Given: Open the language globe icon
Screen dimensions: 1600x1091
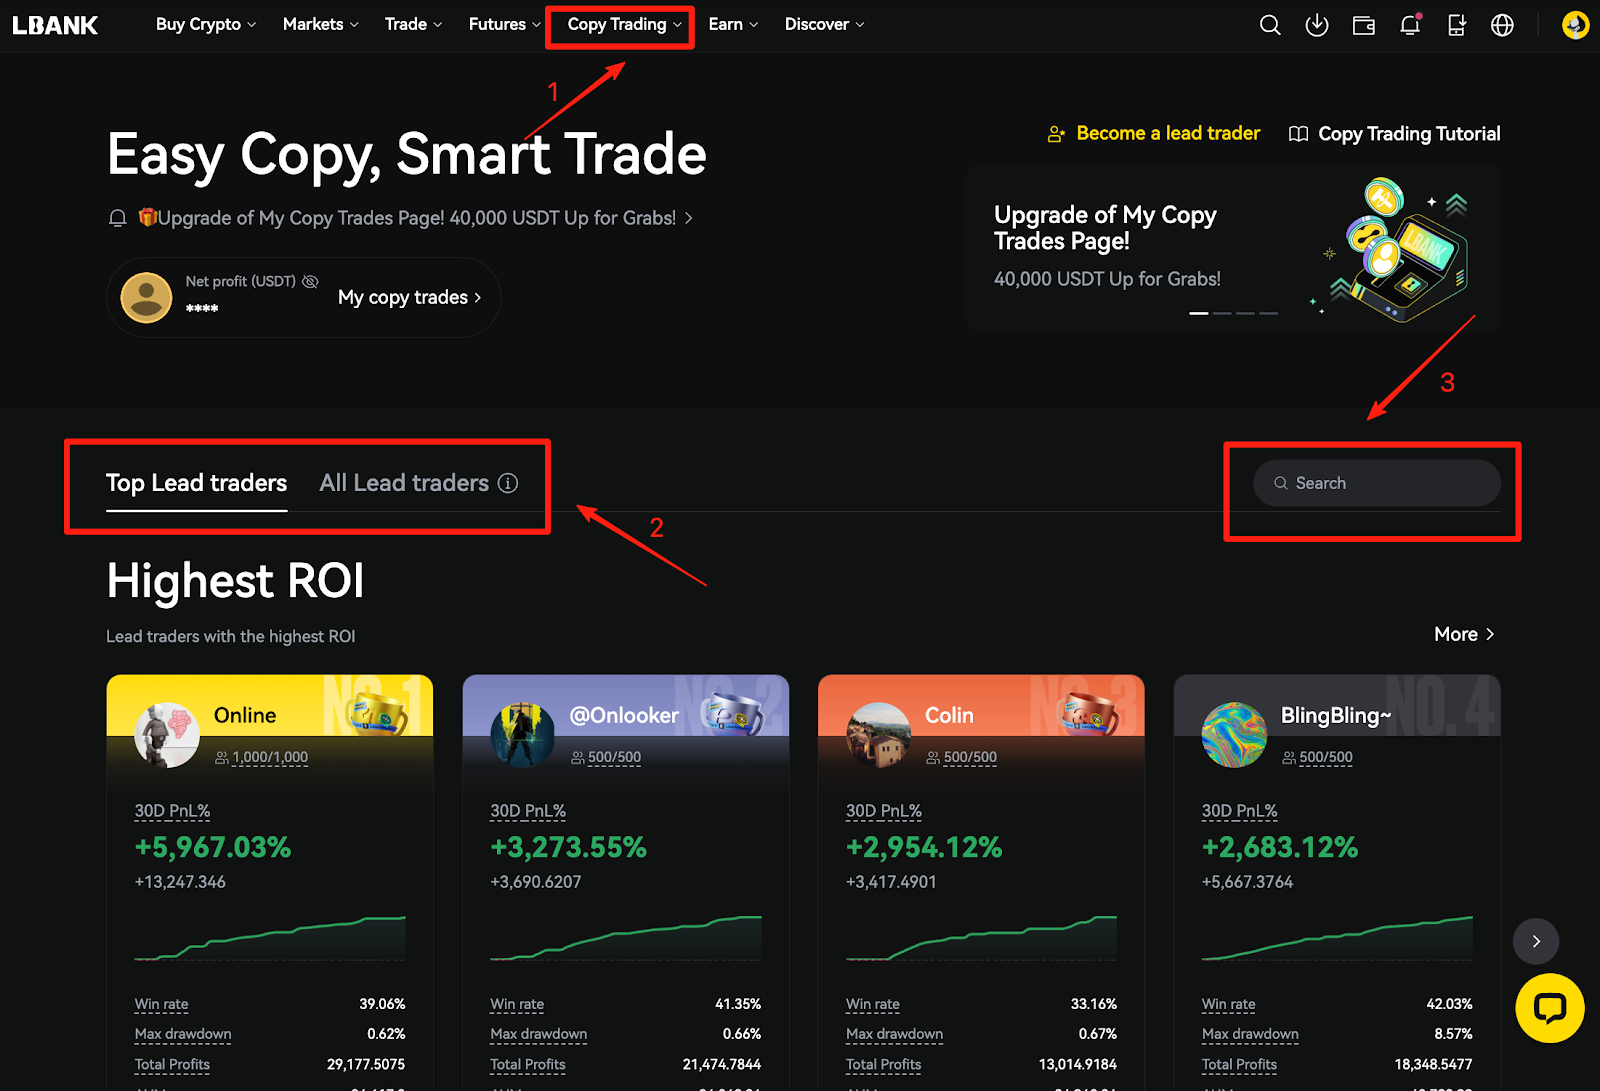Looking at the screenshot, I should [1502, 25].
